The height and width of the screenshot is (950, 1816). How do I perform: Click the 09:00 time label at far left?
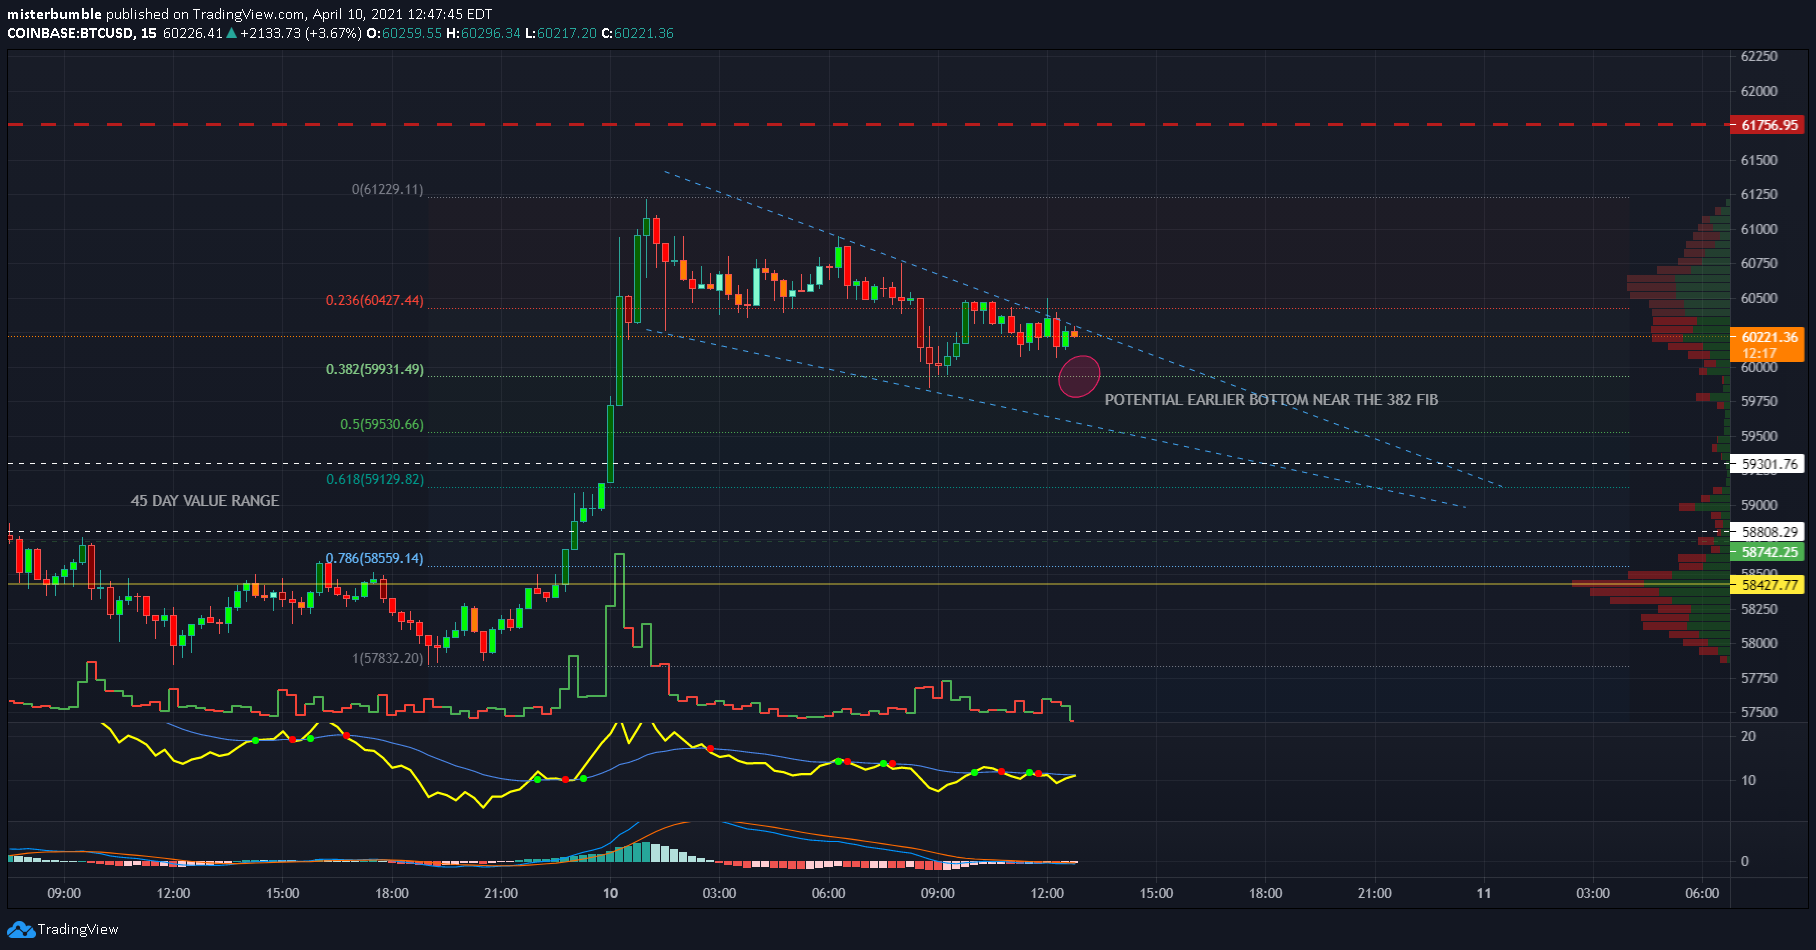coord(64,893)
